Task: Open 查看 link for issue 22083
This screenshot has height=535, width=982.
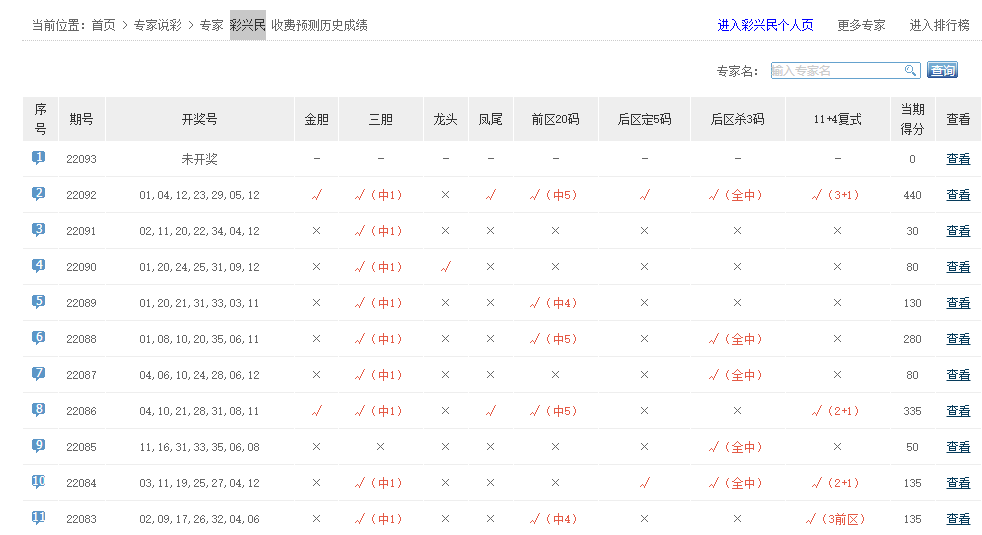Action: pos(958,519)
